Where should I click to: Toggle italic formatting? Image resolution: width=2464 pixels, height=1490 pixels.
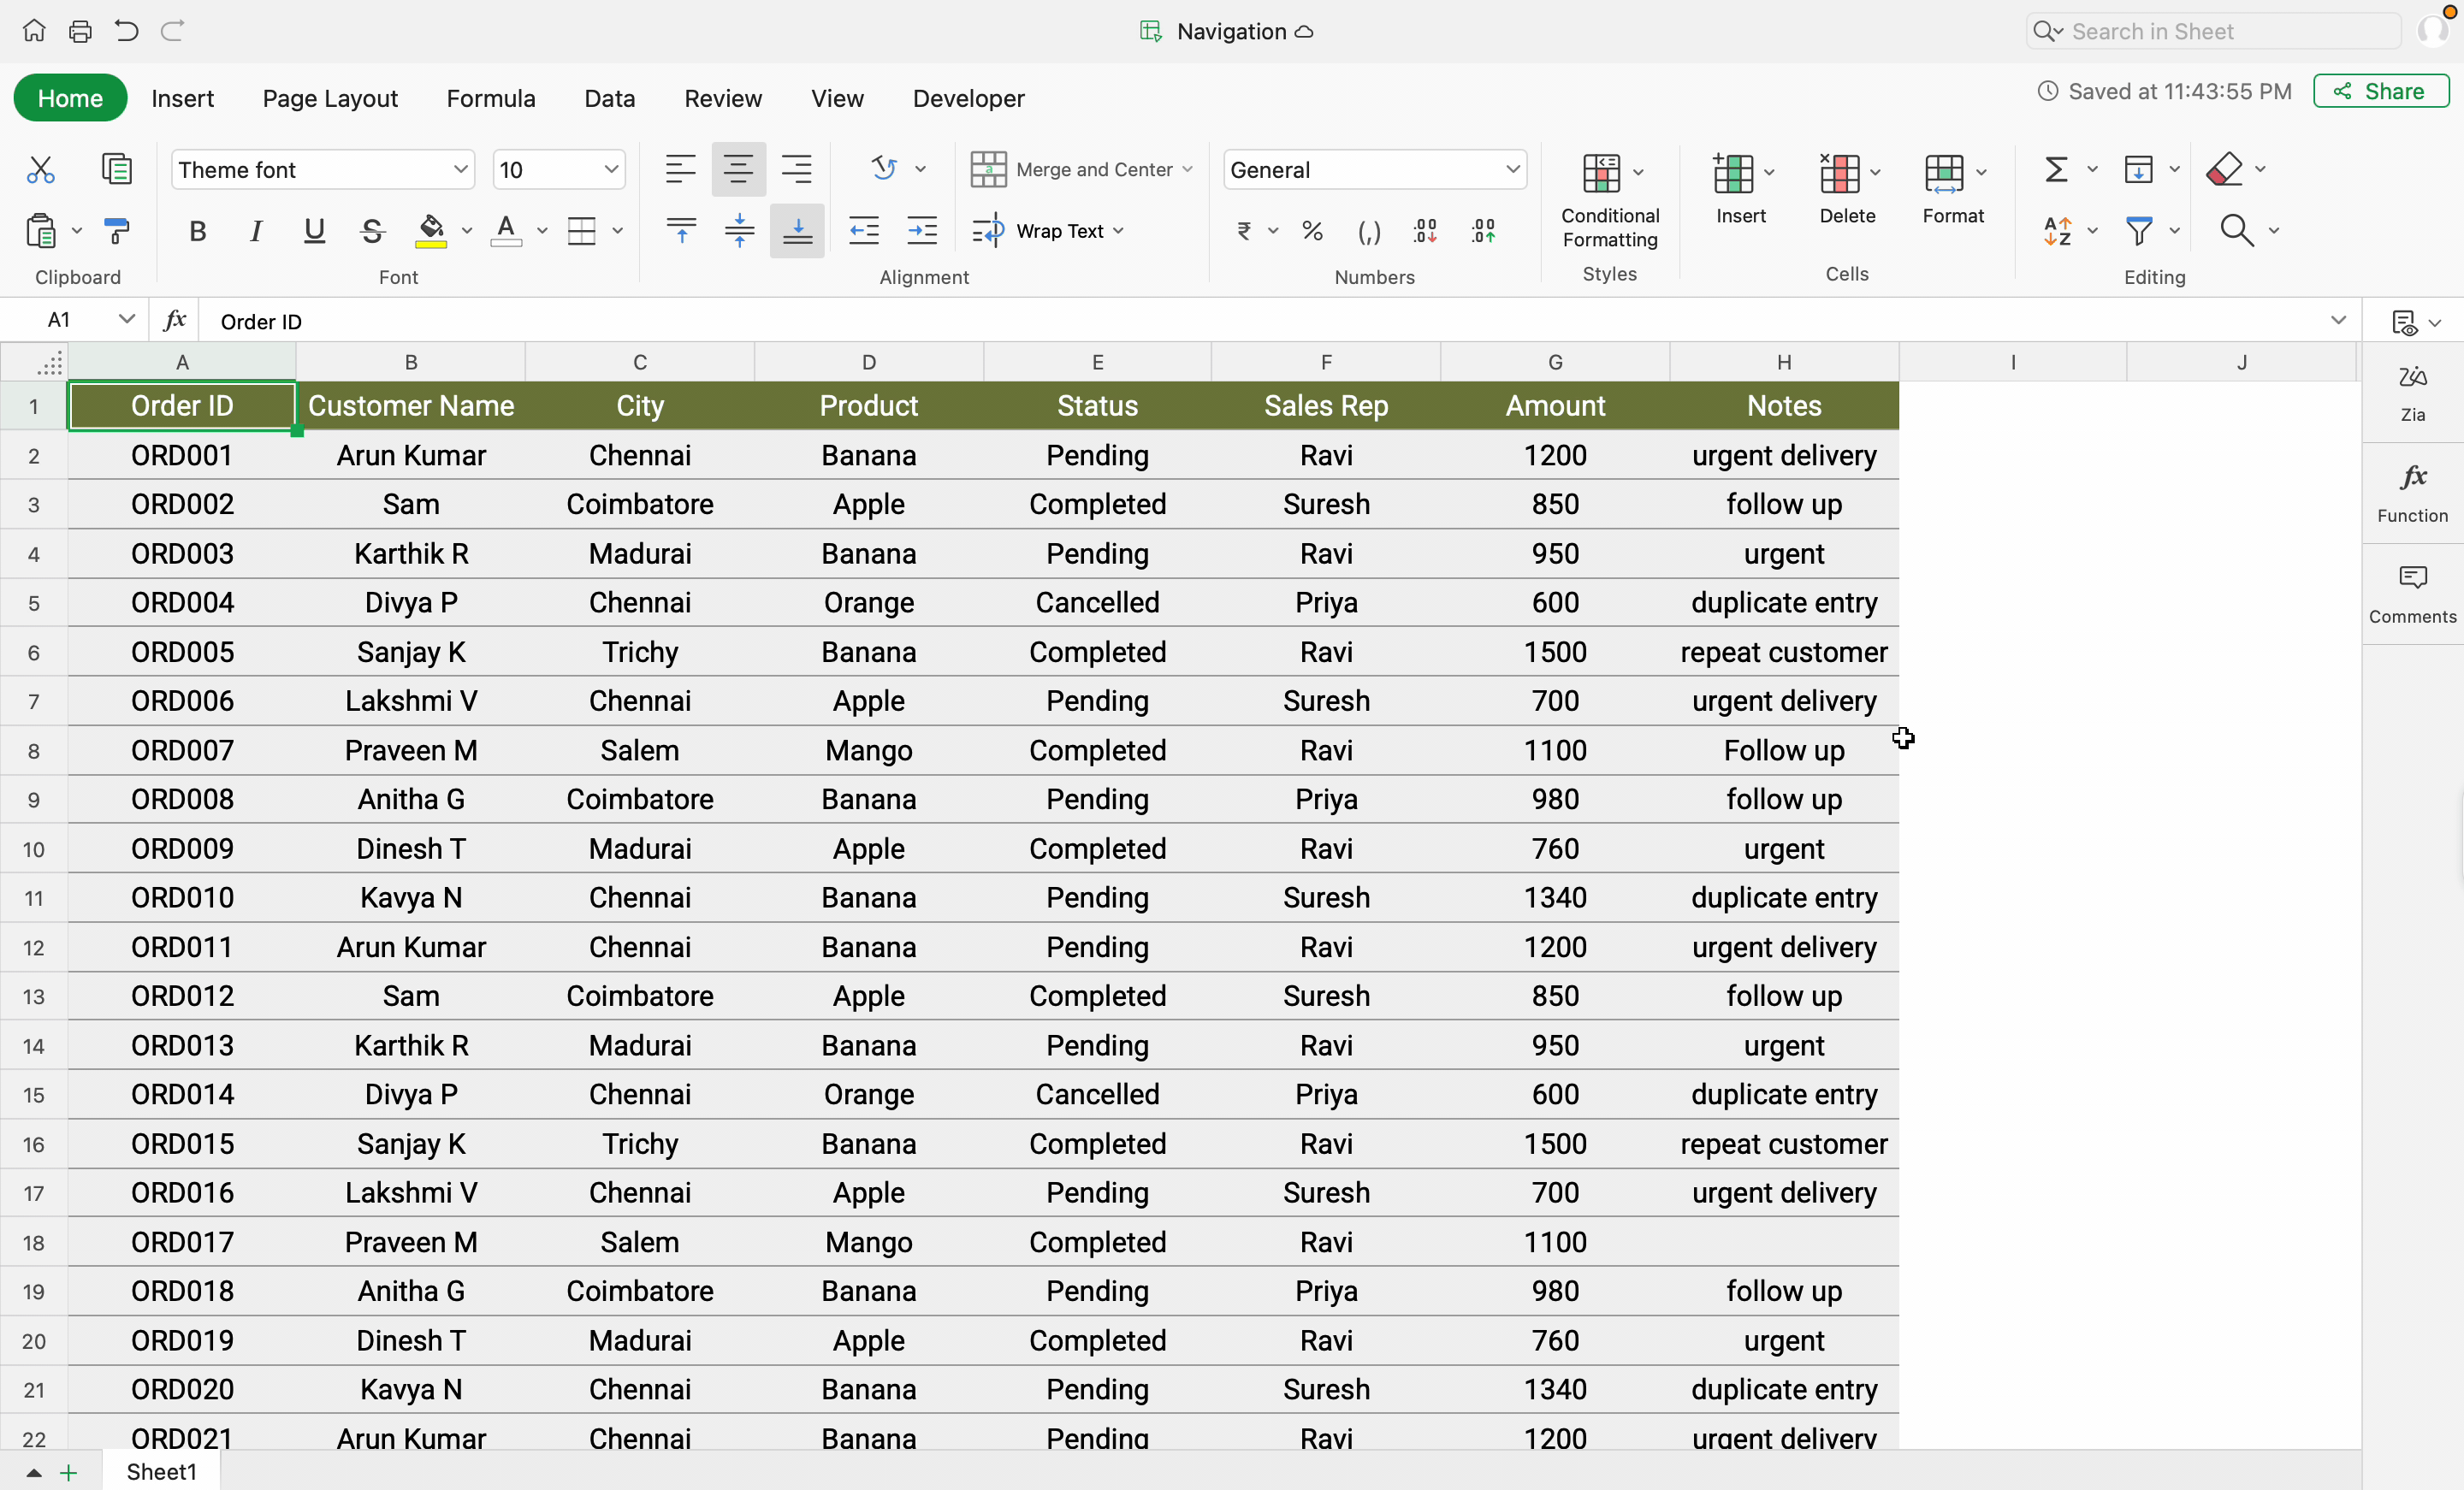tap(255, 231)
